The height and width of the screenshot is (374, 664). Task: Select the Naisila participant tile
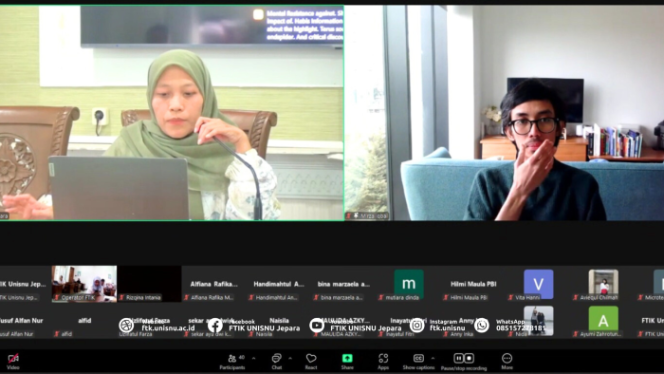279,321
